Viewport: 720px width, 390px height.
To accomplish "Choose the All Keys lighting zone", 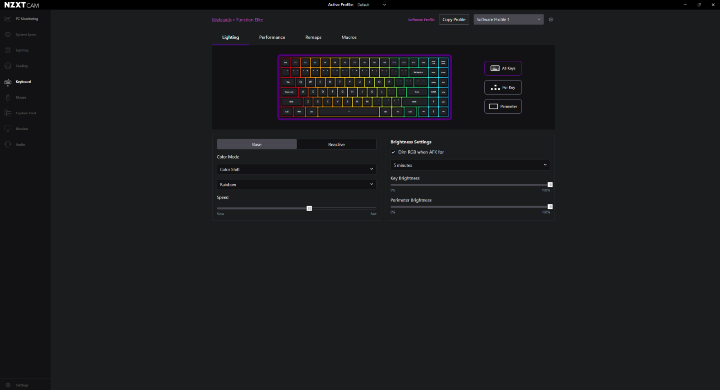I will coord(503,68).
